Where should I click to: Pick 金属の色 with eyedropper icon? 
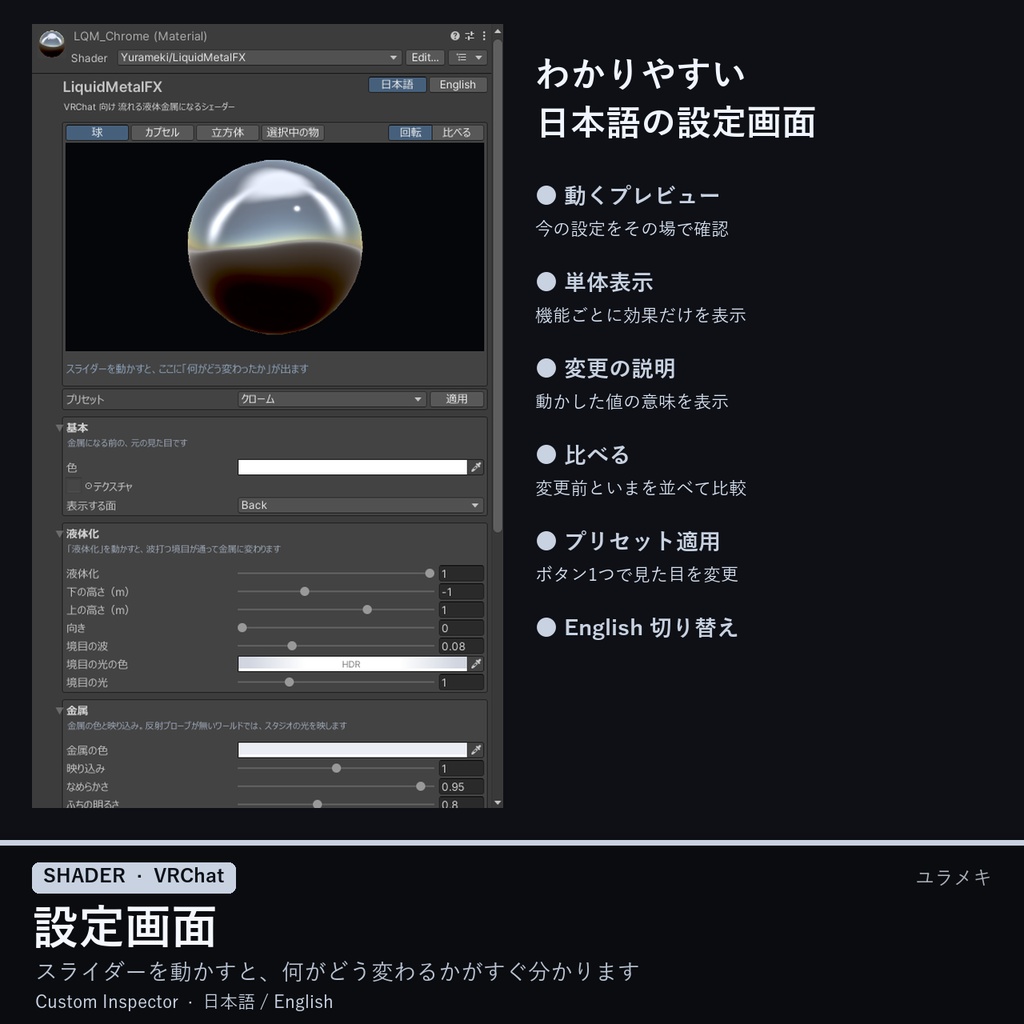click(477, 750)
